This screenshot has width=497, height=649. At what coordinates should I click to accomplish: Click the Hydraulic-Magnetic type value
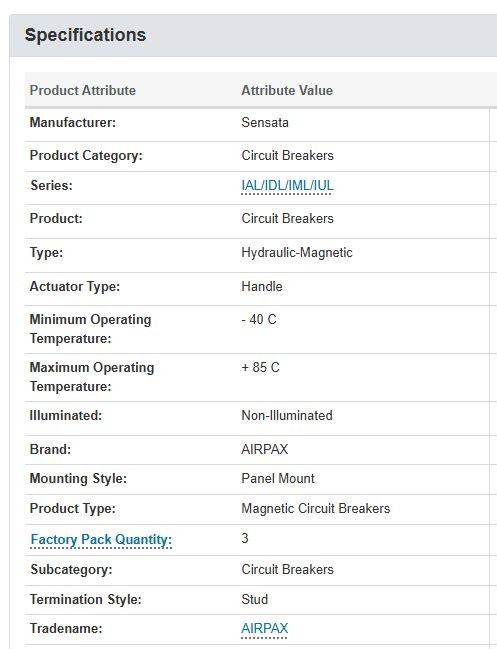click(297, 252)
